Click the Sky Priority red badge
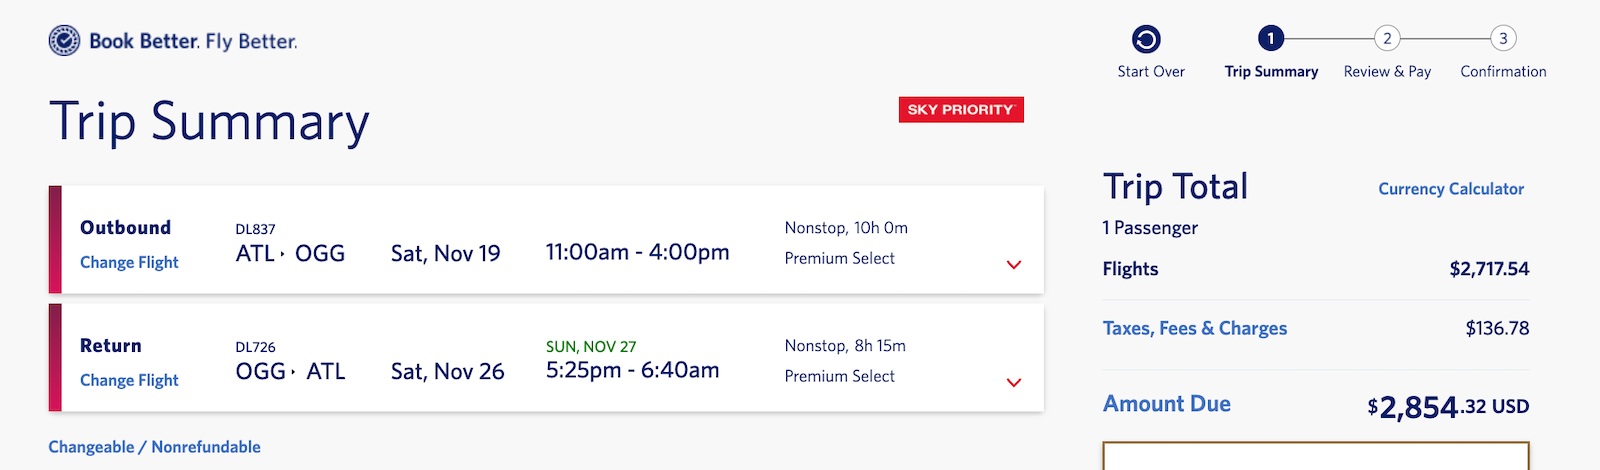 point(961,110)
